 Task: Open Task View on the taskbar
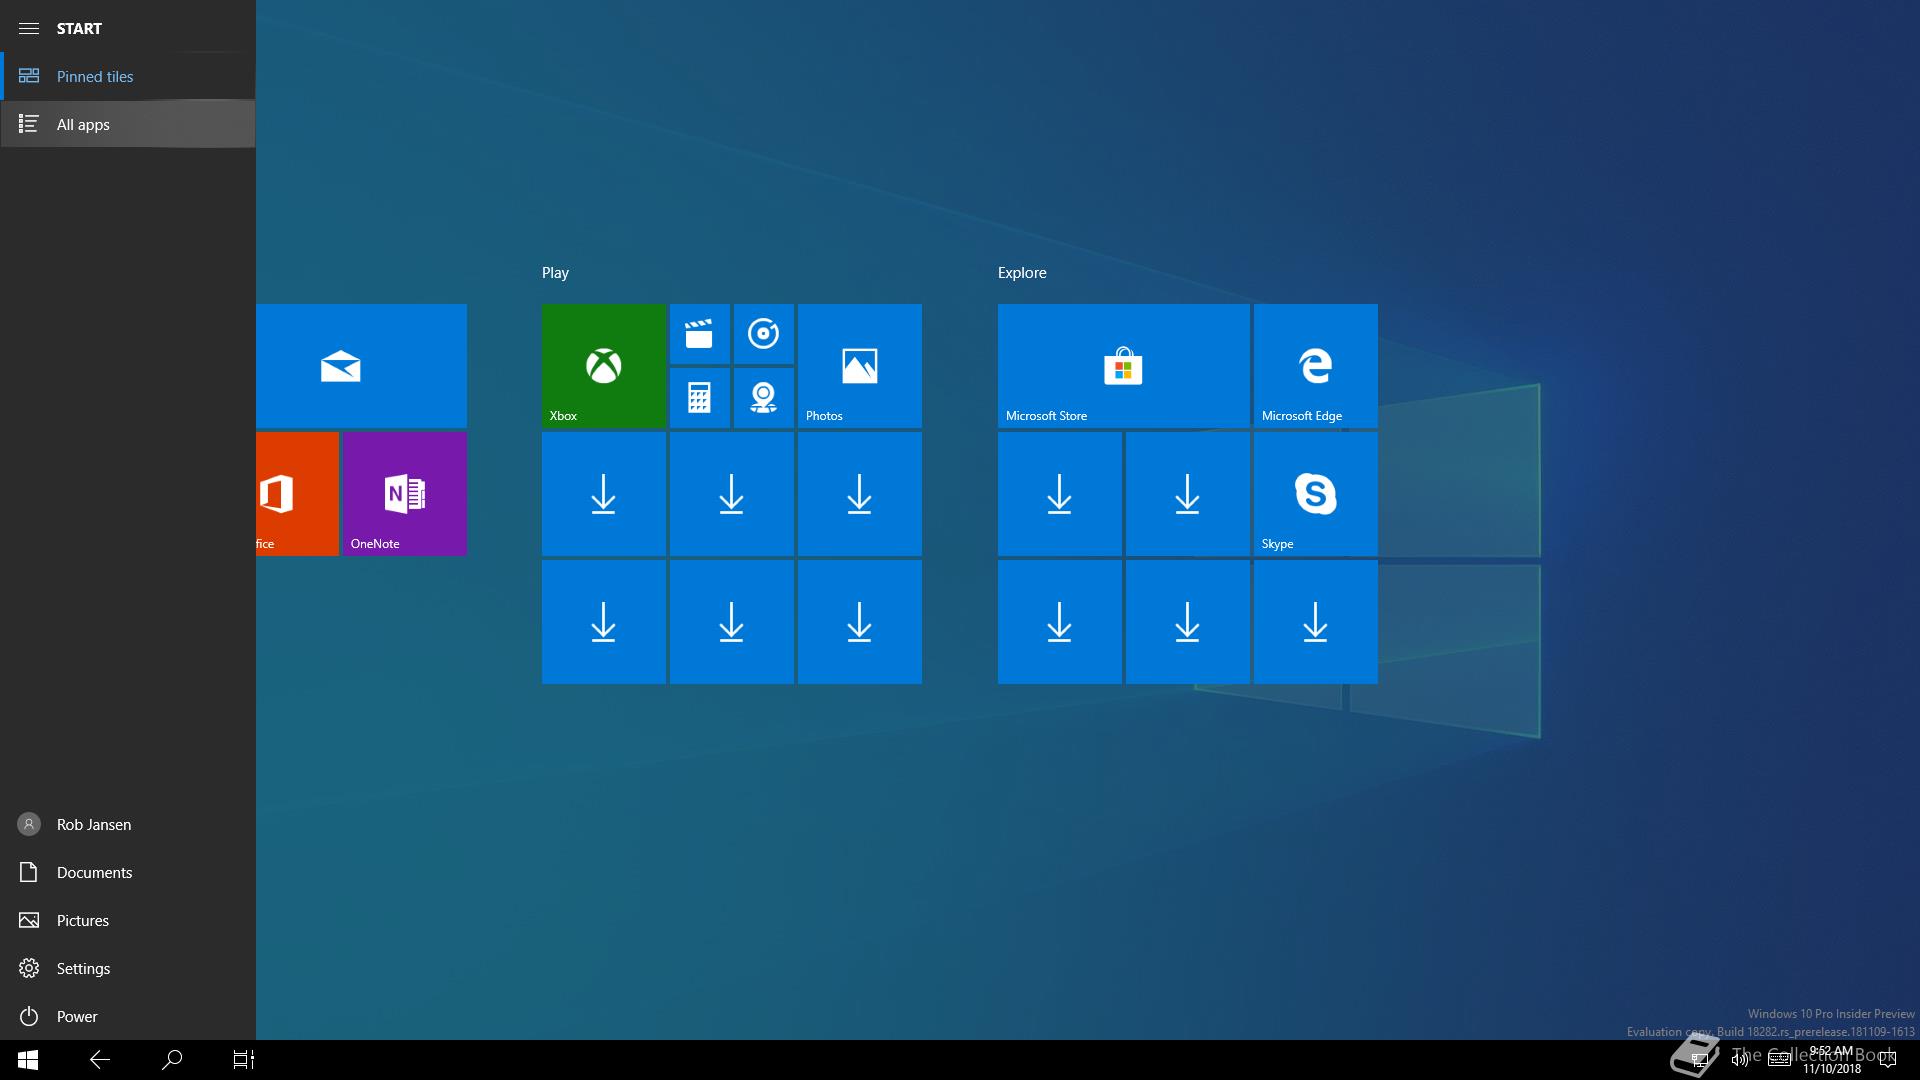244,1060
